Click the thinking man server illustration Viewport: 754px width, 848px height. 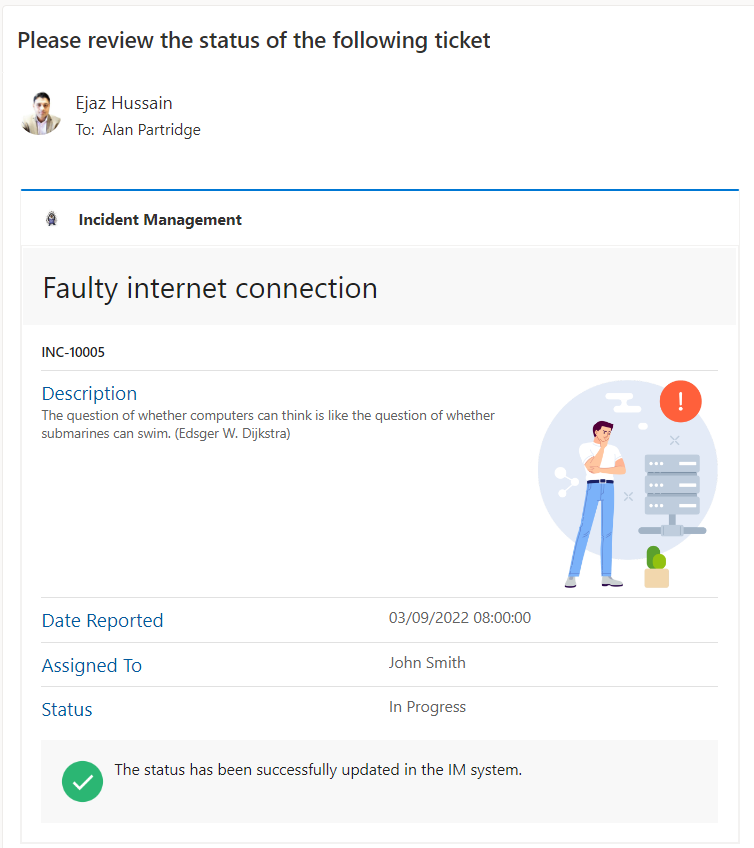click(627, 484)
